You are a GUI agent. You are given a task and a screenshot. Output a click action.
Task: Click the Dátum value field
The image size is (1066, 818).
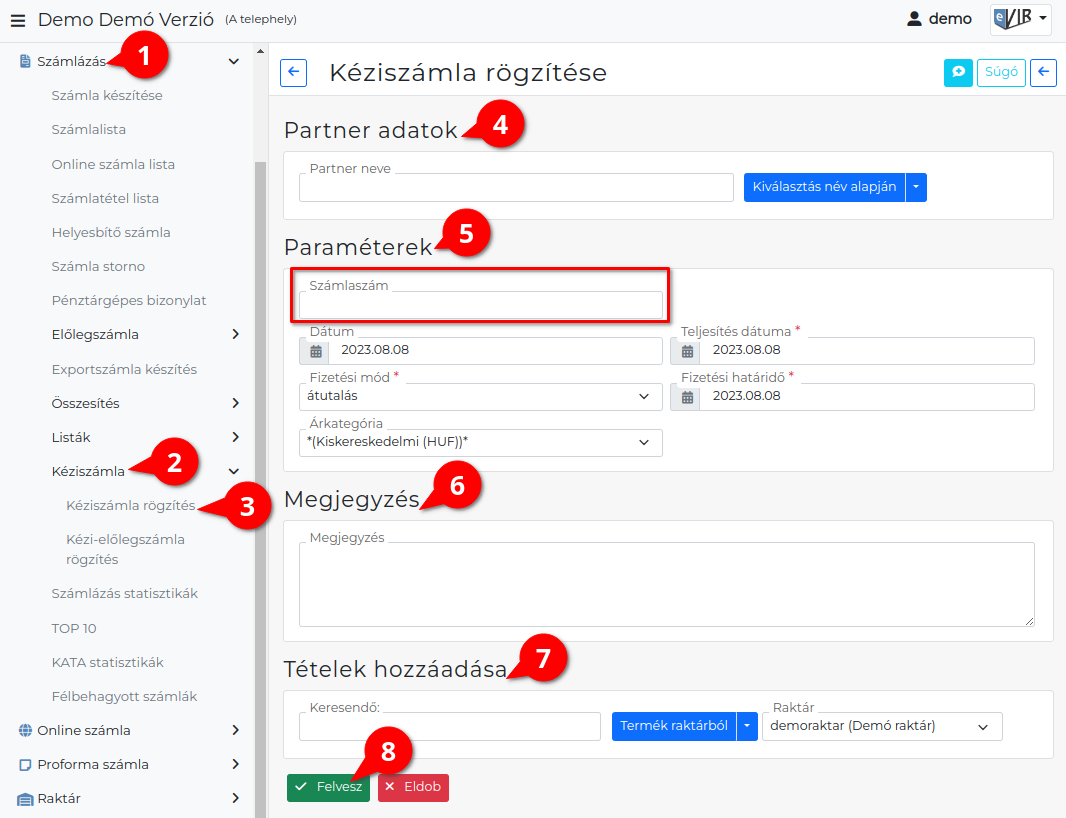pos(495,351)
